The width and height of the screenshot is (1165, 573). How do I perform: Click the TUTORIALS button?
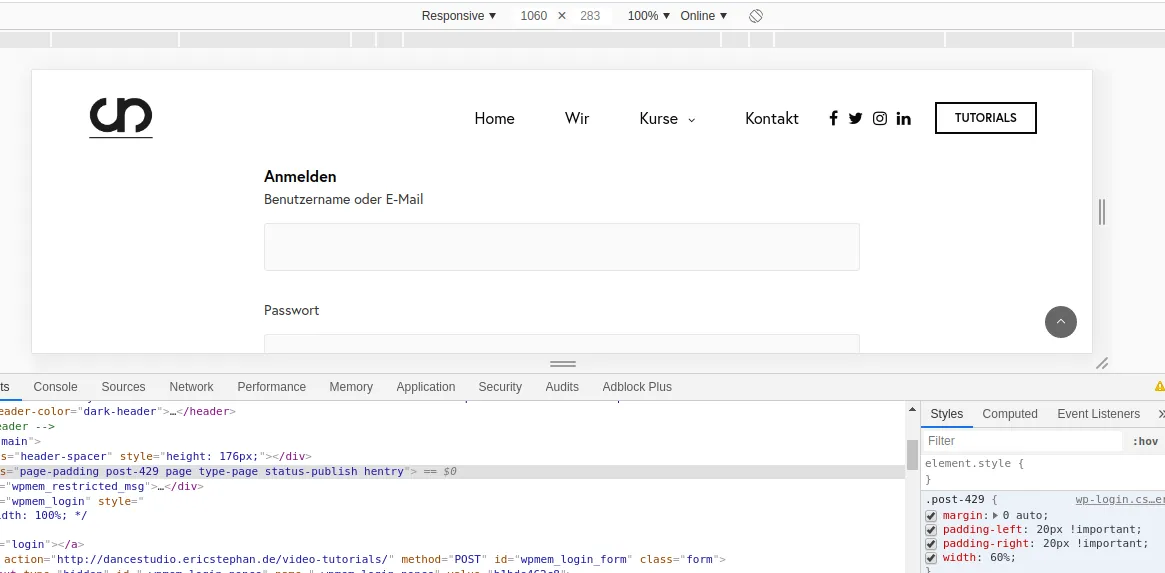[985, 118]
